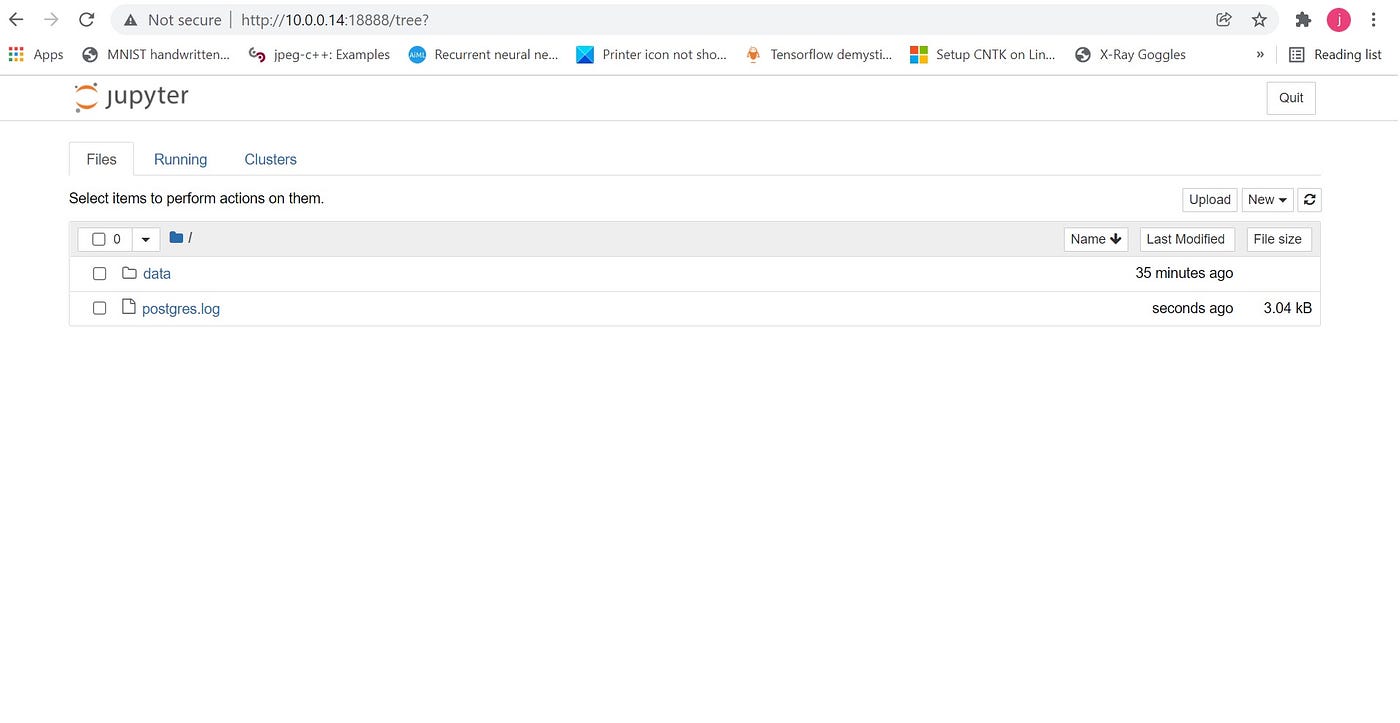Click the Quit button
1400x723 pixels.
1291,98
